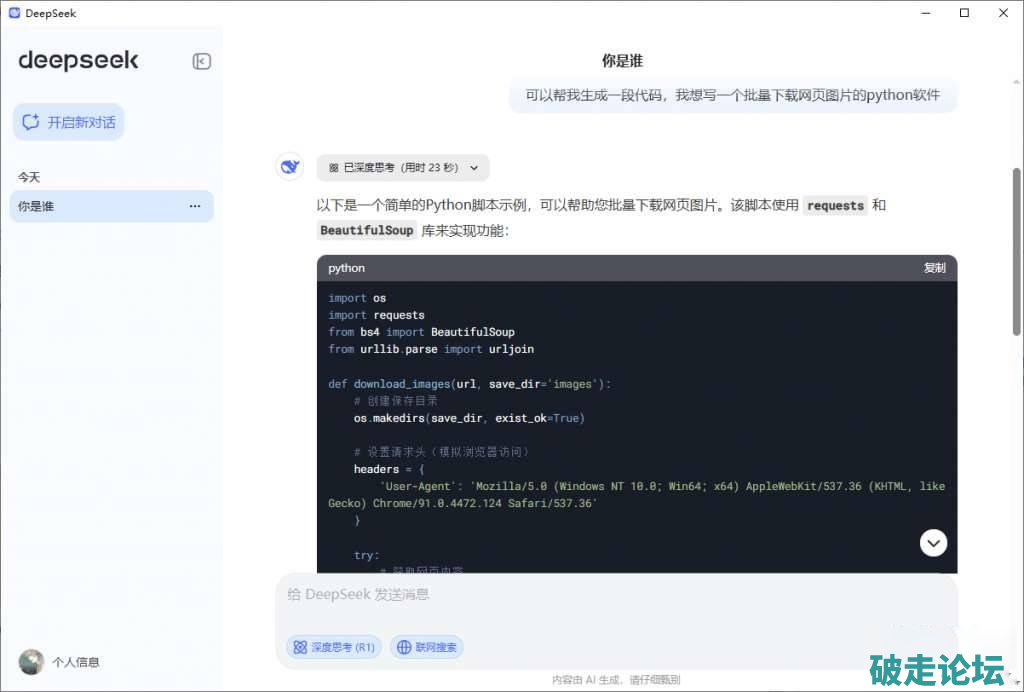This screenshot has width=1024, height=692.
Task: Click the DeepSeek app icon in title bar
Action: 14,13
